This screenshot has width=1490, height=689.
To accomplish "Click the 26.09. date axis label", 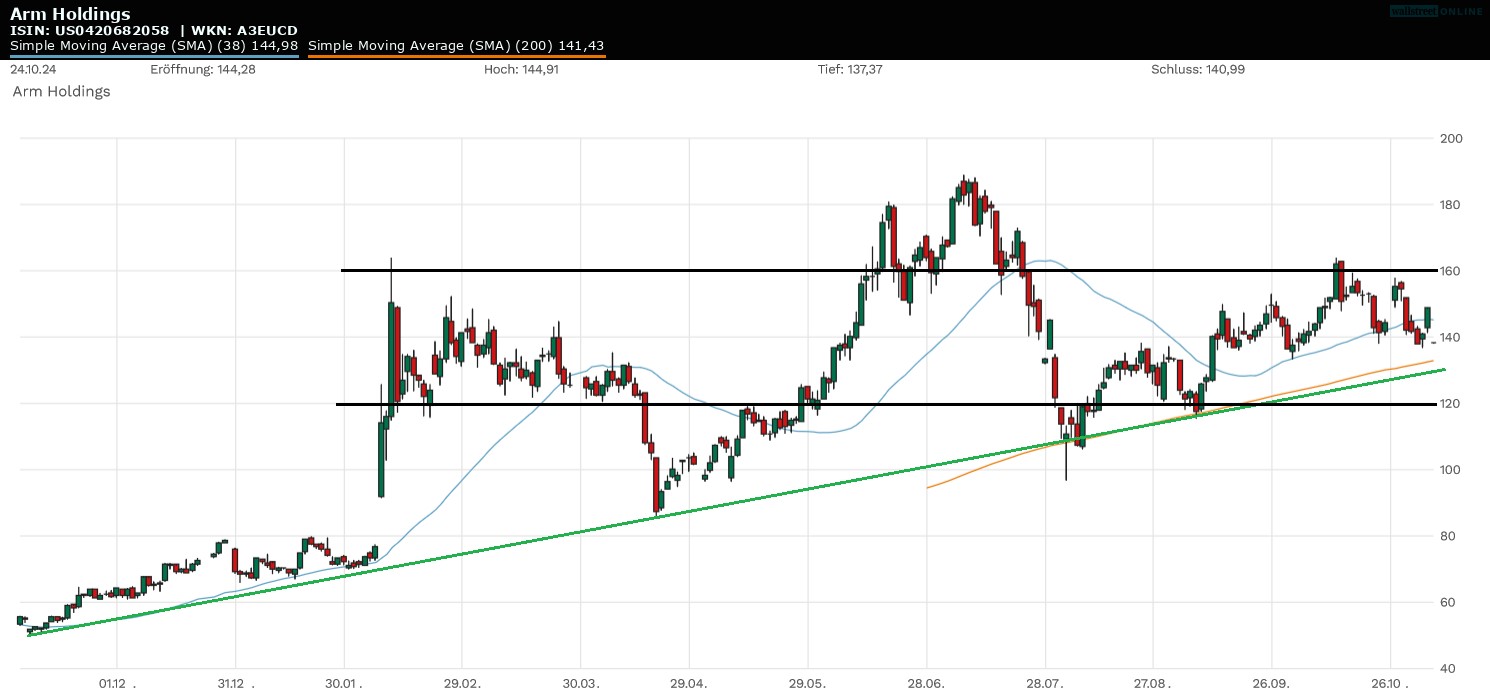I will (1272, 683).
